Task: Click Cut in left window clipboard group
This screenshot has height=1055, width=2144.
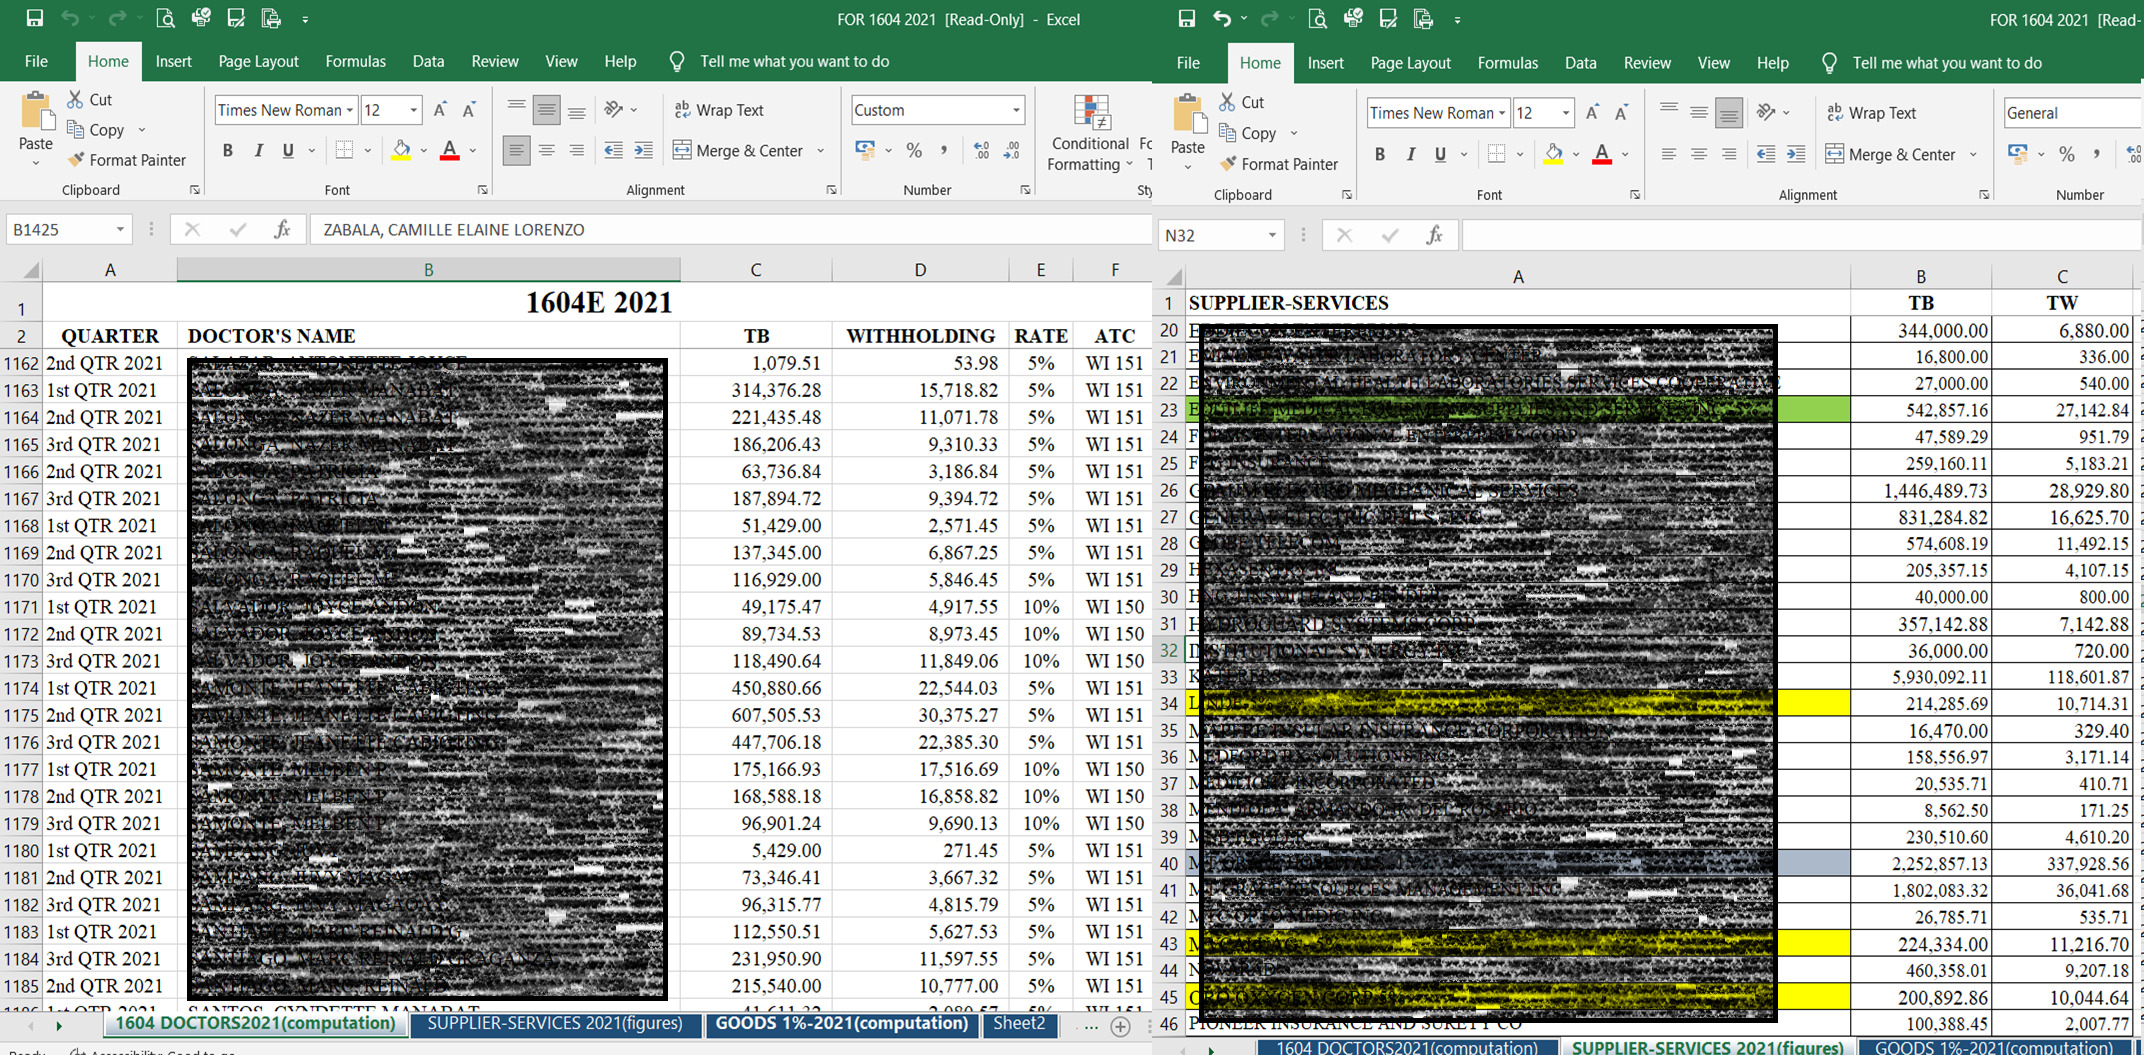Action: coord(90,99)
